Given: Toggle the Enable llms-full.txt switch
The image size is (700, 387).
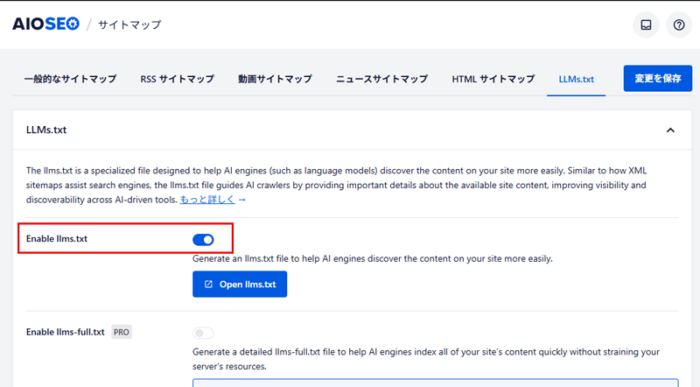Looking at the screenshot, I should (203, 333).
